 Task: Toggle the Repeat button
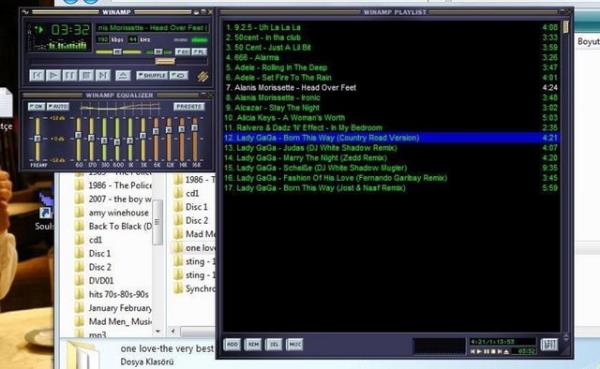(x=179, y=75)
